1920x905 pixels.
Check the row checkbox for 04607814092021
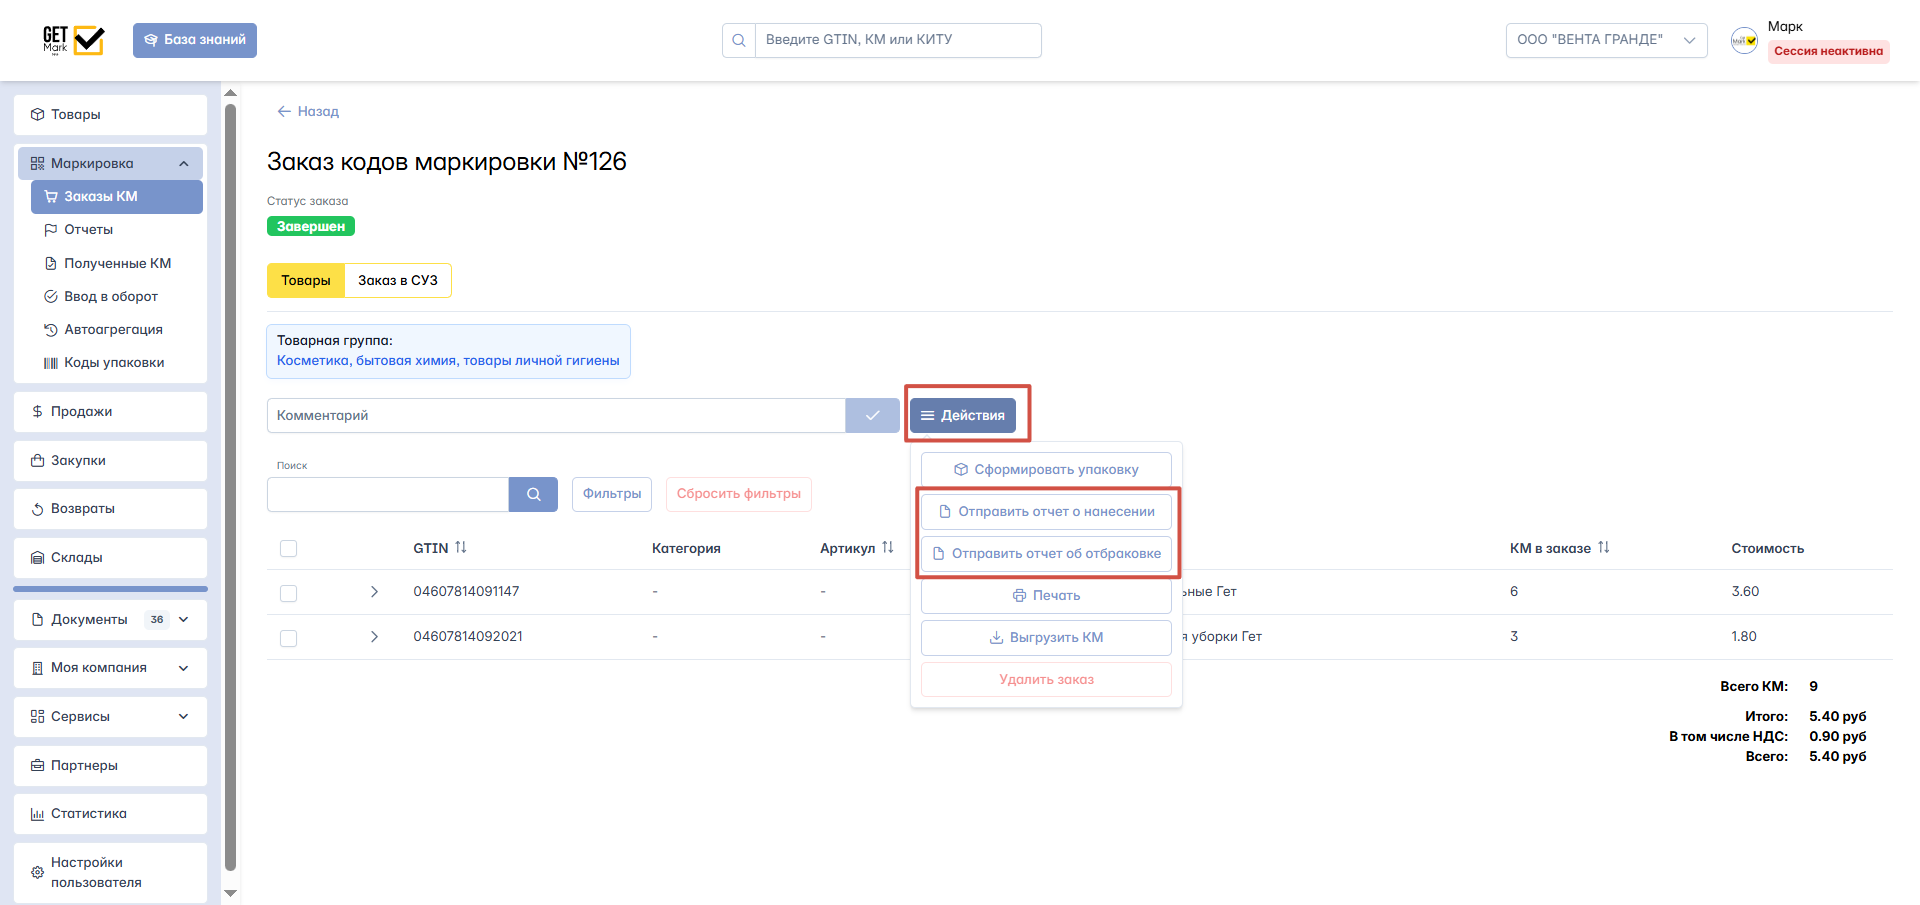coord(289,639)
